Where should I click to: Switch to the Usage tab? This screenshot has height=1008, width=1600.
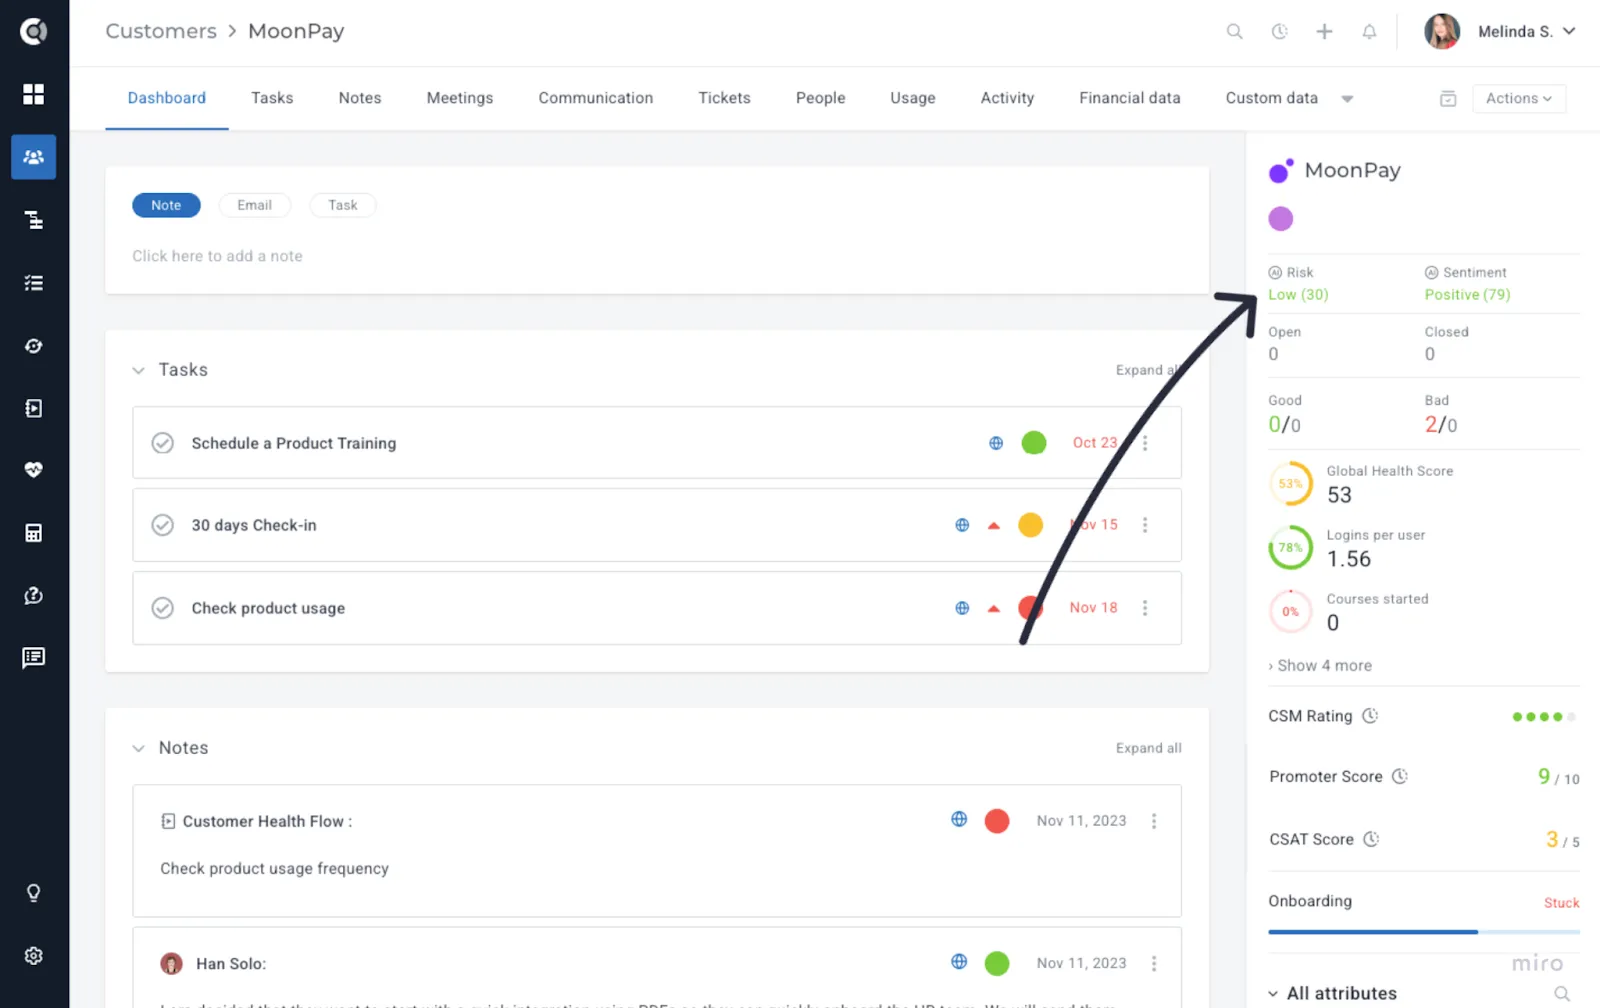coord(912,98)
